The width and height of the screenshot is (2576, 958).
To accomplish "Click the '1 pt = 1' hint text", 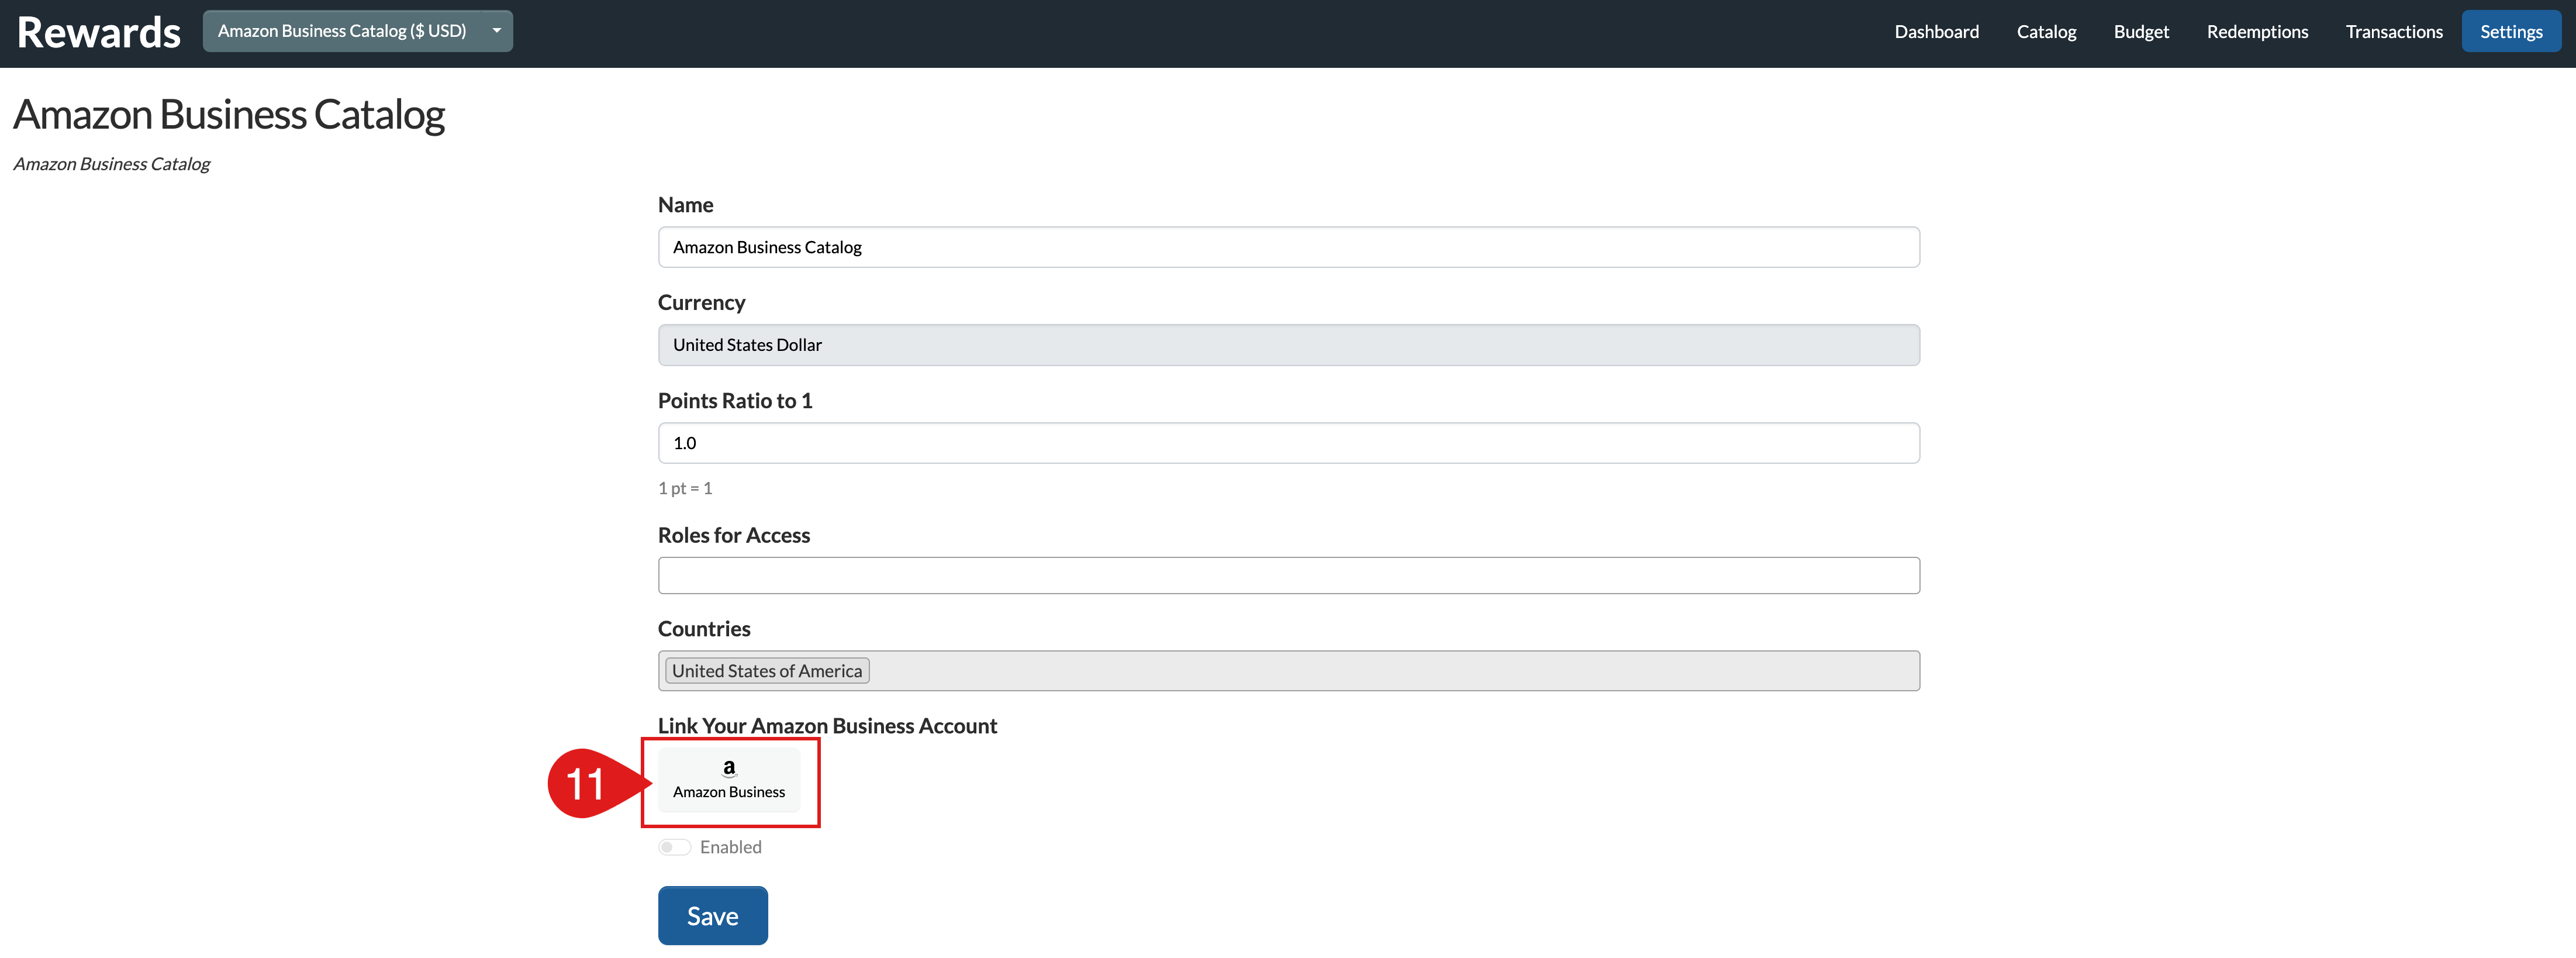I will (x=685, y=488).
